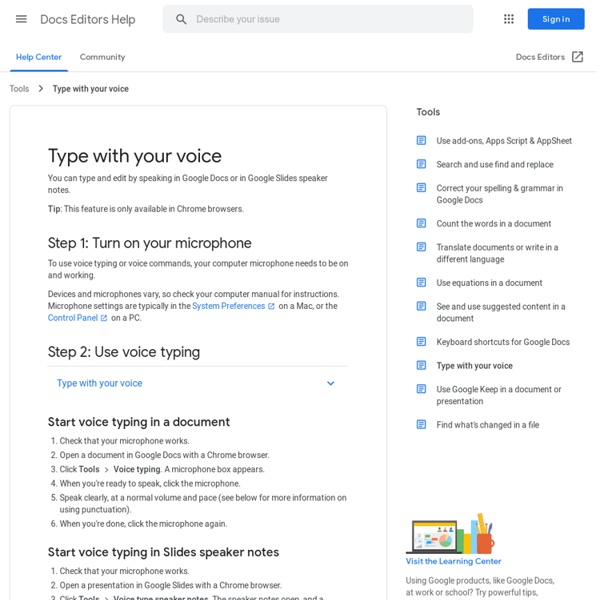Image resolution: width=600 pixels, height=600 pixels.
Task: Open Use Google Keep in a document article
Action: point(499,395)
